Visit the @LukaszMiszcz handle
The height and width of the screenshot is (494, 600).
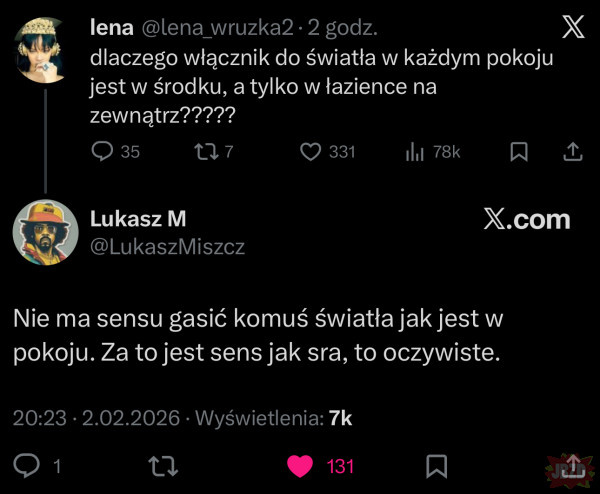[168, 246]
